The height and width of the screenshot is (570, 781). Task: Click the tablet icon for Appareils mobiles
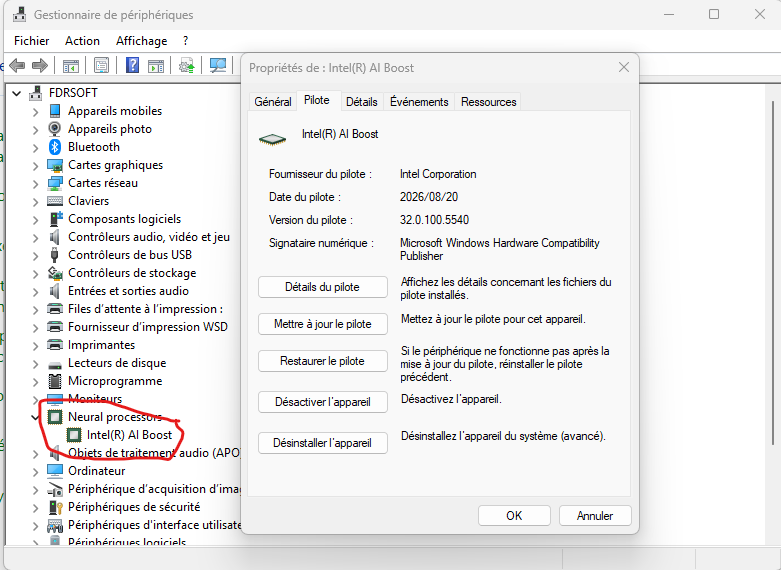pos(55,111)
